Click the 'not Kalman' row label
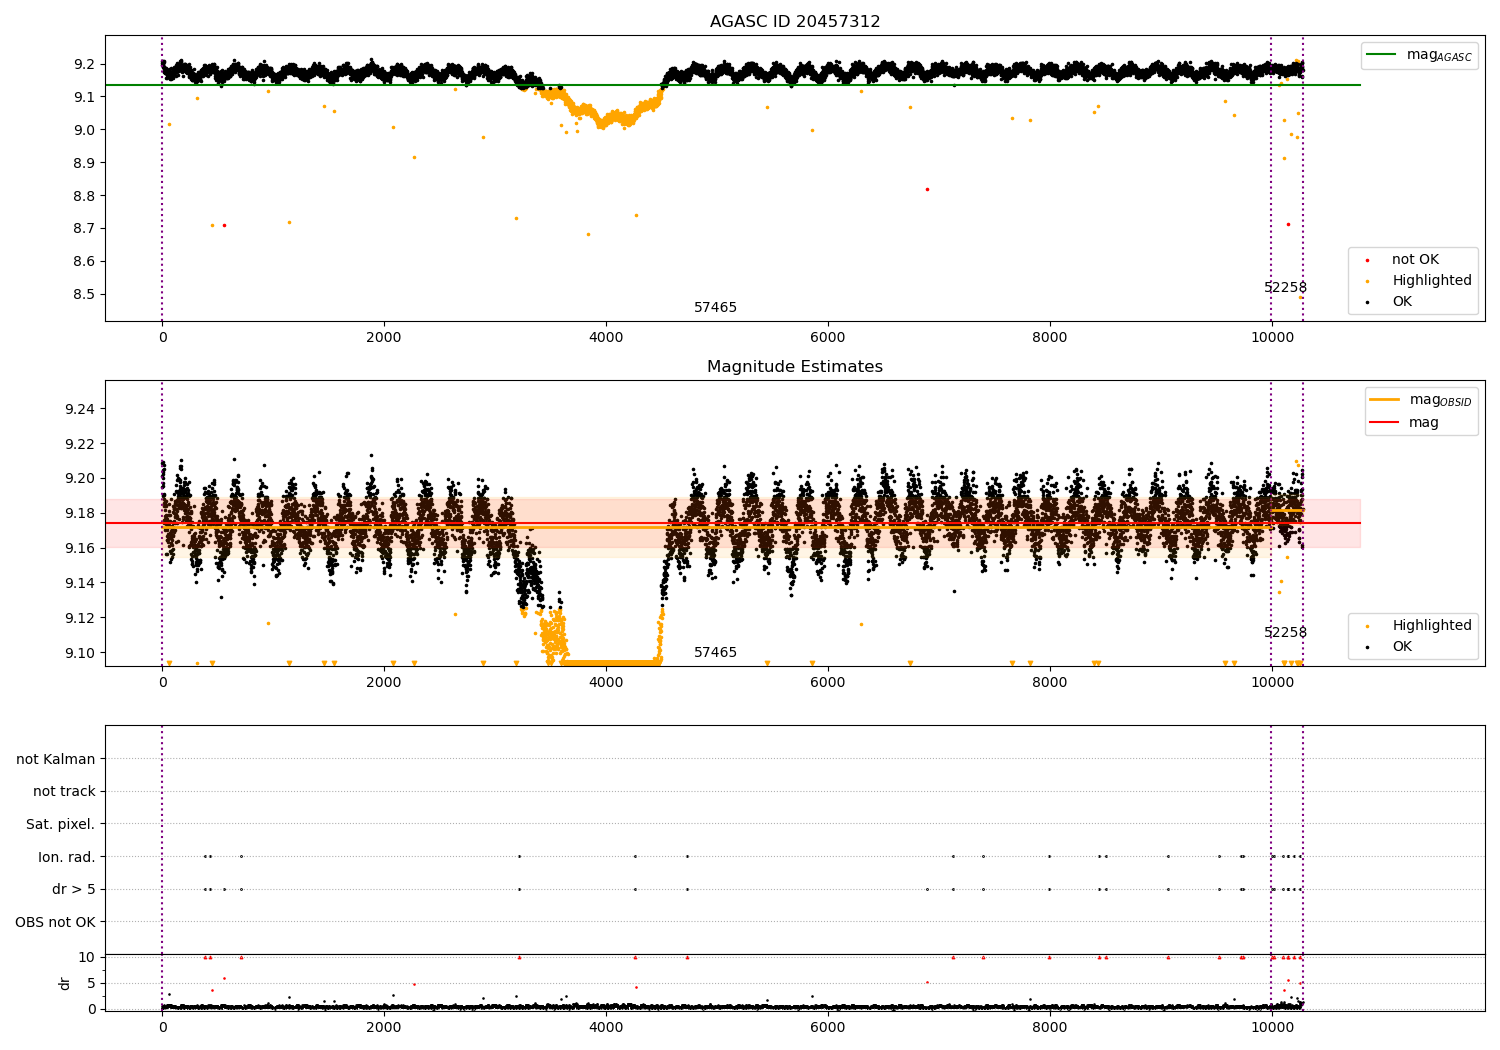The height and width of the screenshot is (1050, 1500). [56, 760]
